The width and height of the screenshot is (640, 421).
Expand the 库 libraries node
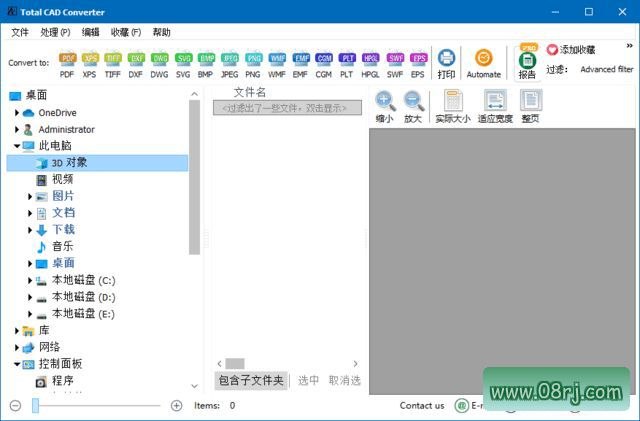click(x=17, y=330)
